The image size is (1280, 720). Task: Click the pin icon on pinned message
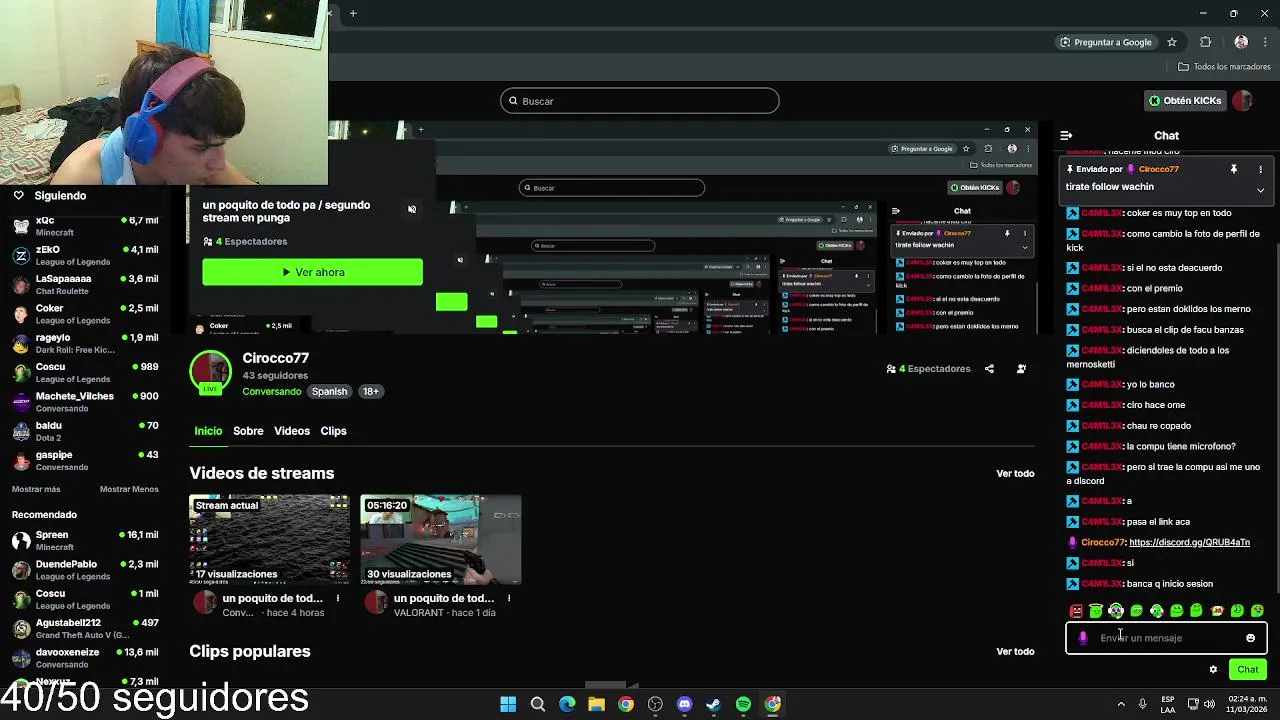1233,169
